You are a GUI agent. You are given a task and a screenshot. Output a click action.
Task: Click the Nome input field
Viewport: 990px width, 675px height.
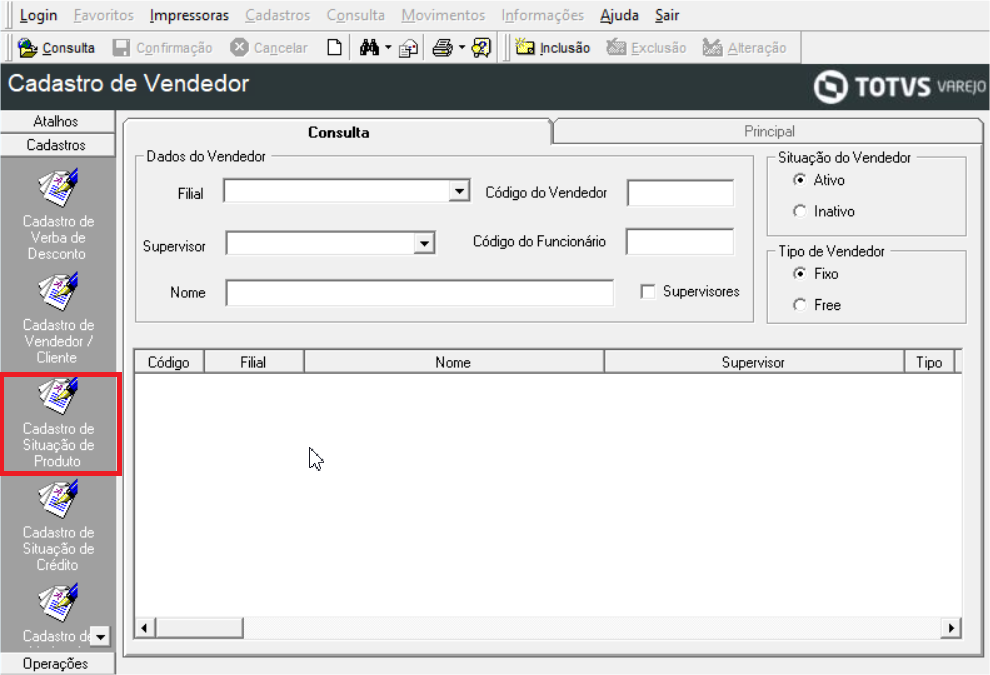(x=420, y=293)
